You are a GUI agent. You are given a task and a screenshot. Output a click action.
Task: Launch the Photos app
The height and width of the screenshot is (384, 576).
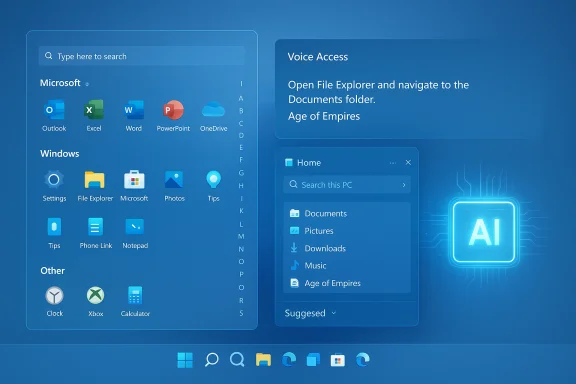pos(174,186)
